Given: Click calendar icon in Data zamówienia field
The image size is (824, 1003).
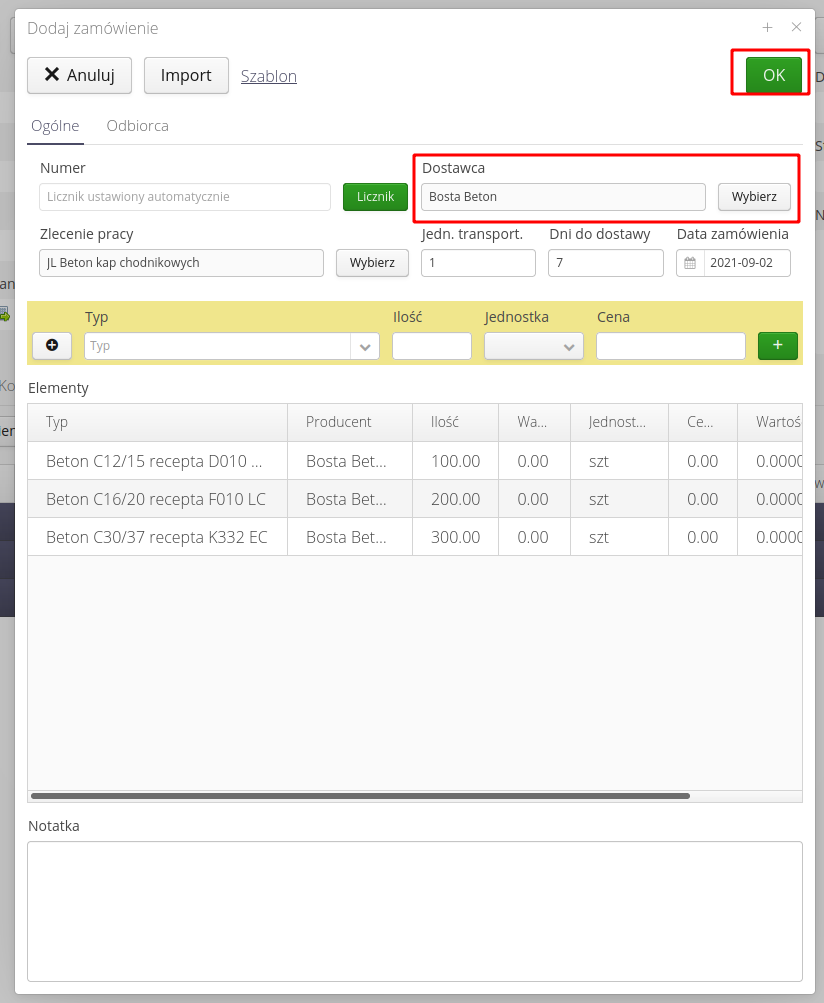Looking at the screenshot, I should (690, 263).
